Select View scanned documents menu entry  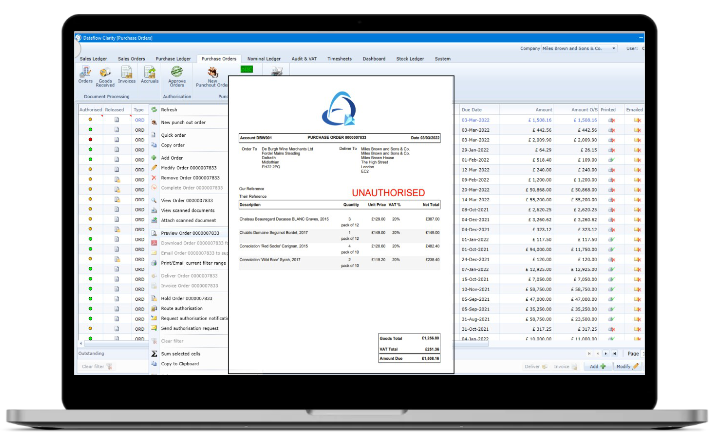[x=188, y=211]
